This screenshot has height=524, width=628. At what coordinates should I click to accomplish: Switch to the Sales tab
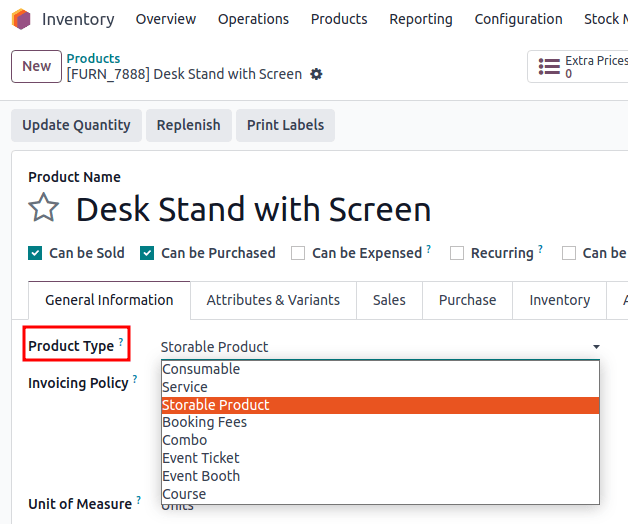pos(389,300)
